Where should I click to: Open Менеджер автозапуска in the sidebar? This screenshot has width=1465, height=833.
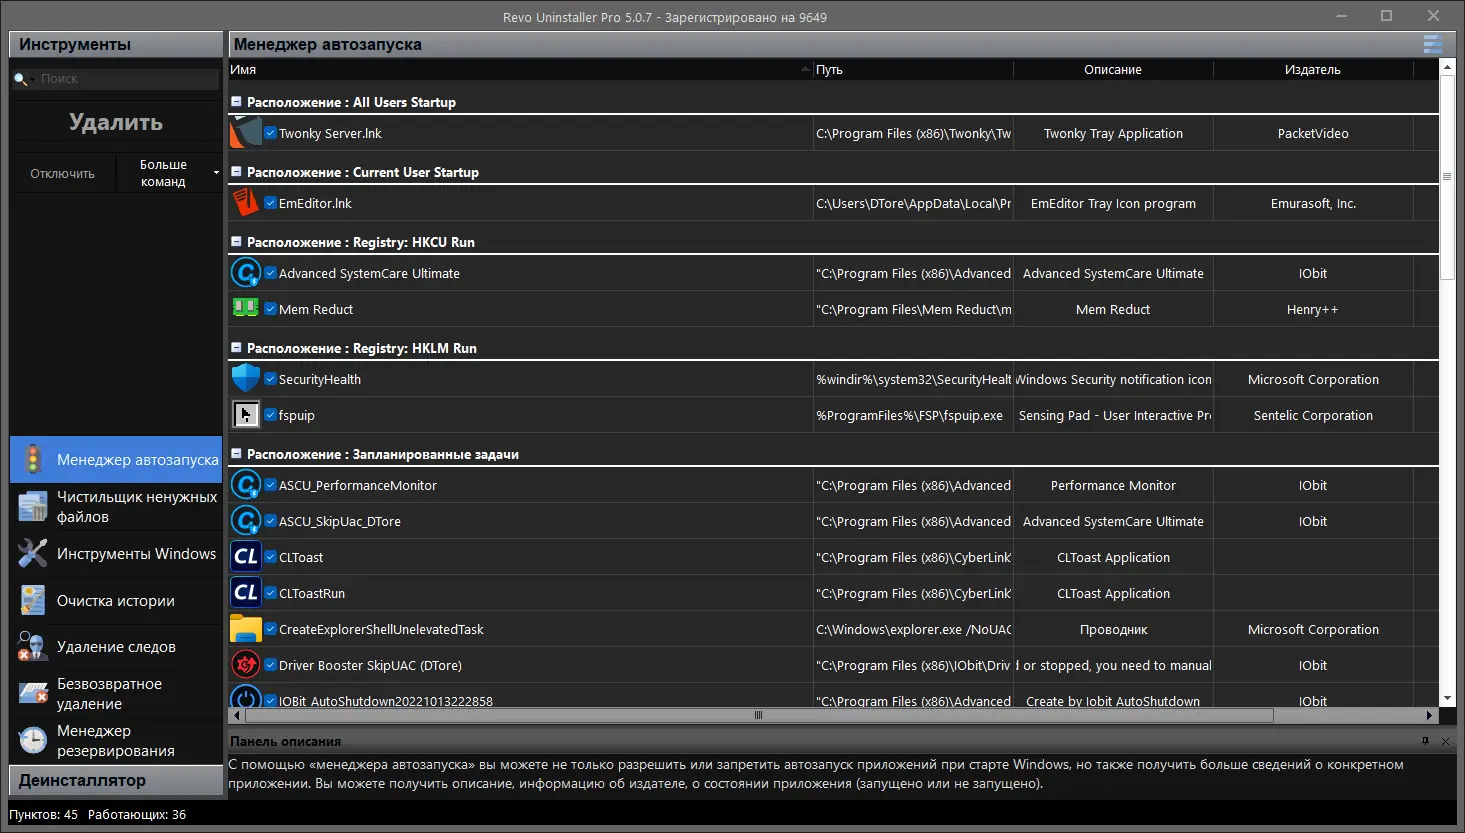click(x=116, y=460)
